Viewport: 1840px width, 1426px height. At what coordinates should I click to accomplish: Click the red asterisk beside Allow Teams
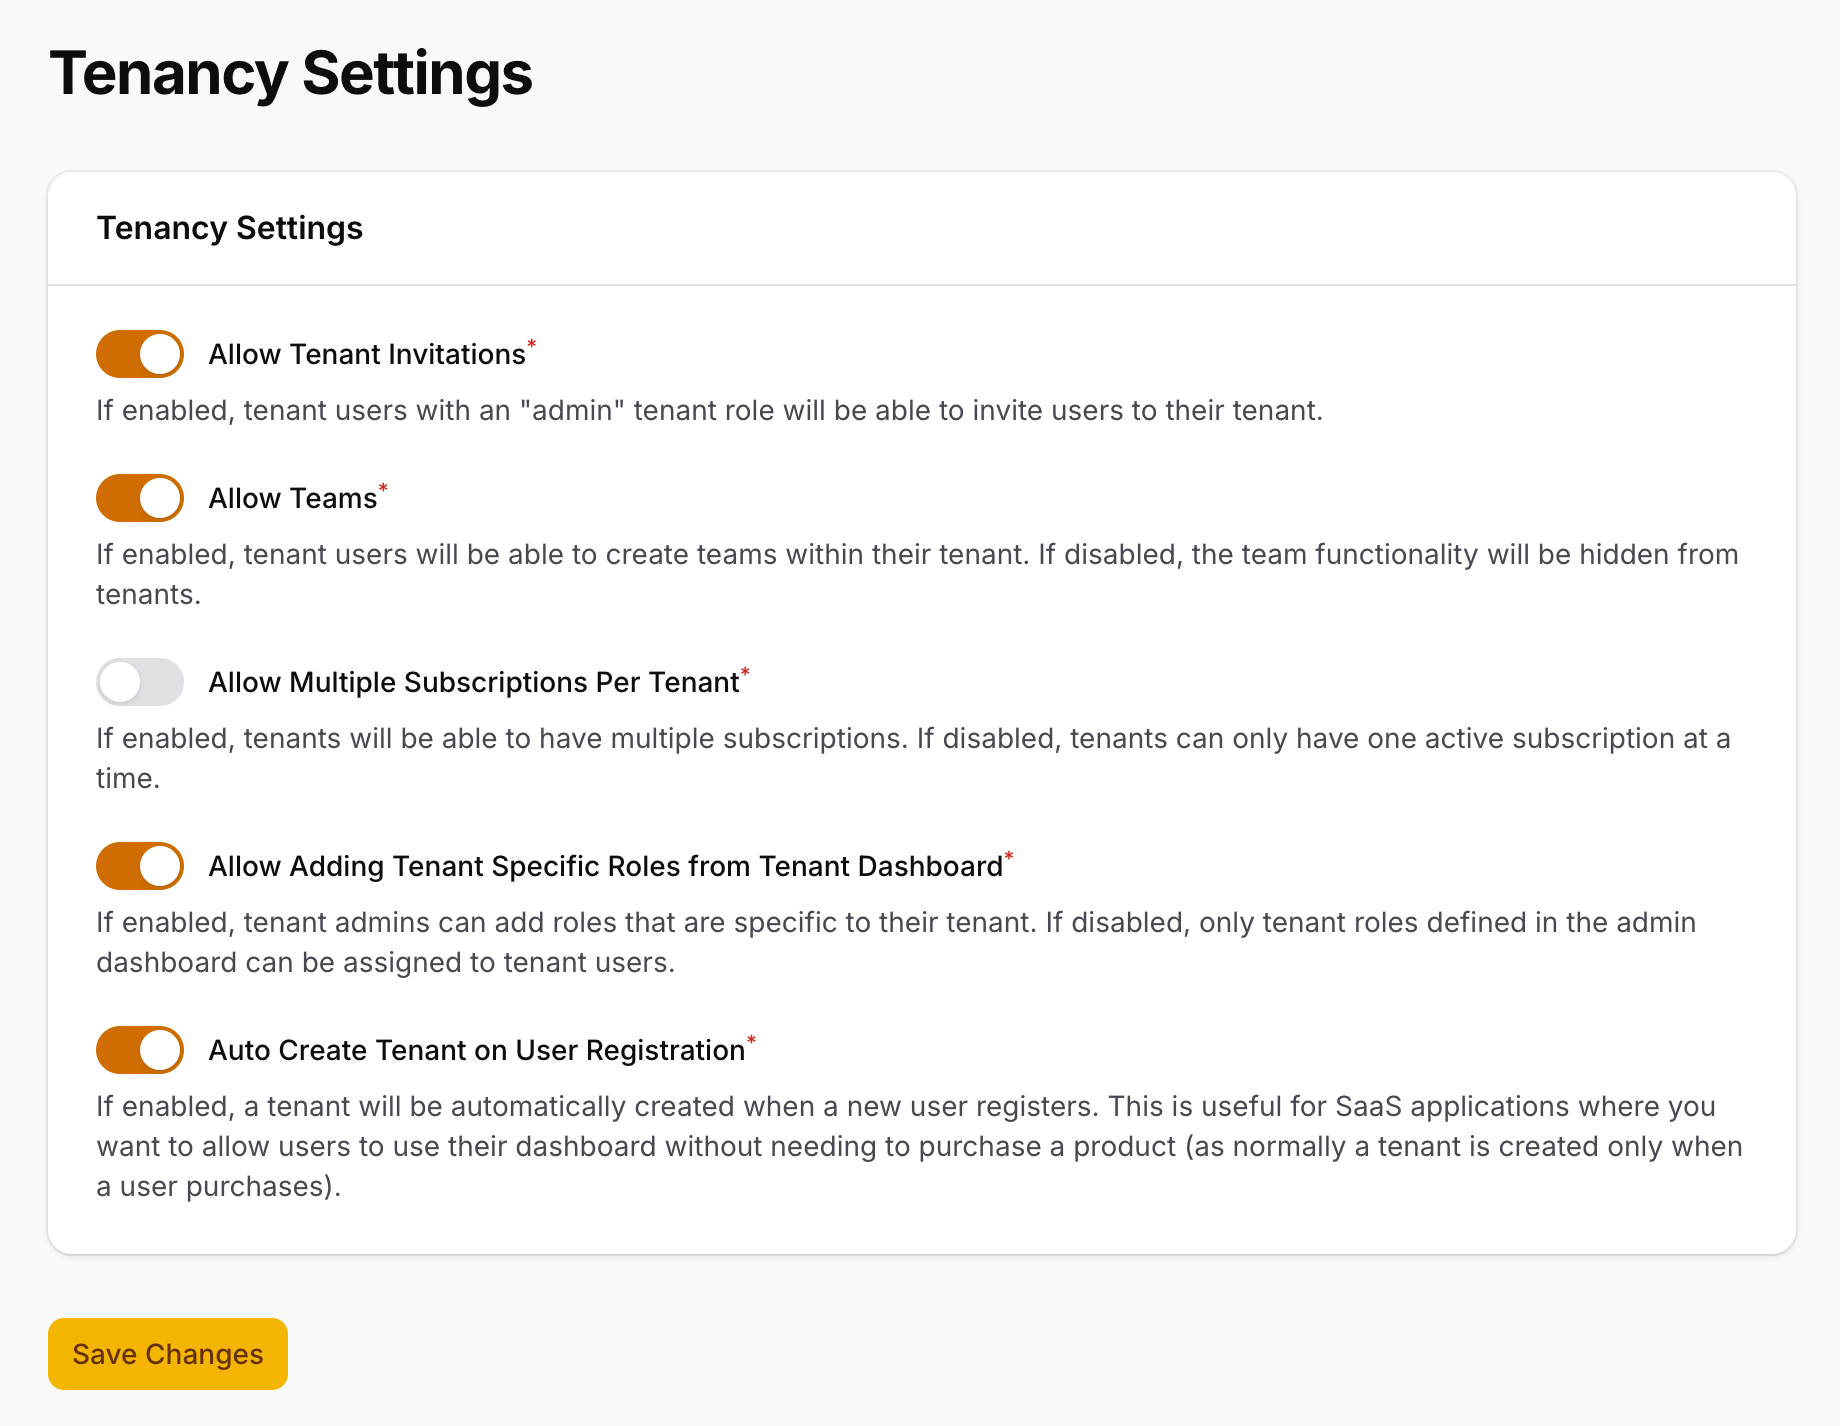point(382,488)
